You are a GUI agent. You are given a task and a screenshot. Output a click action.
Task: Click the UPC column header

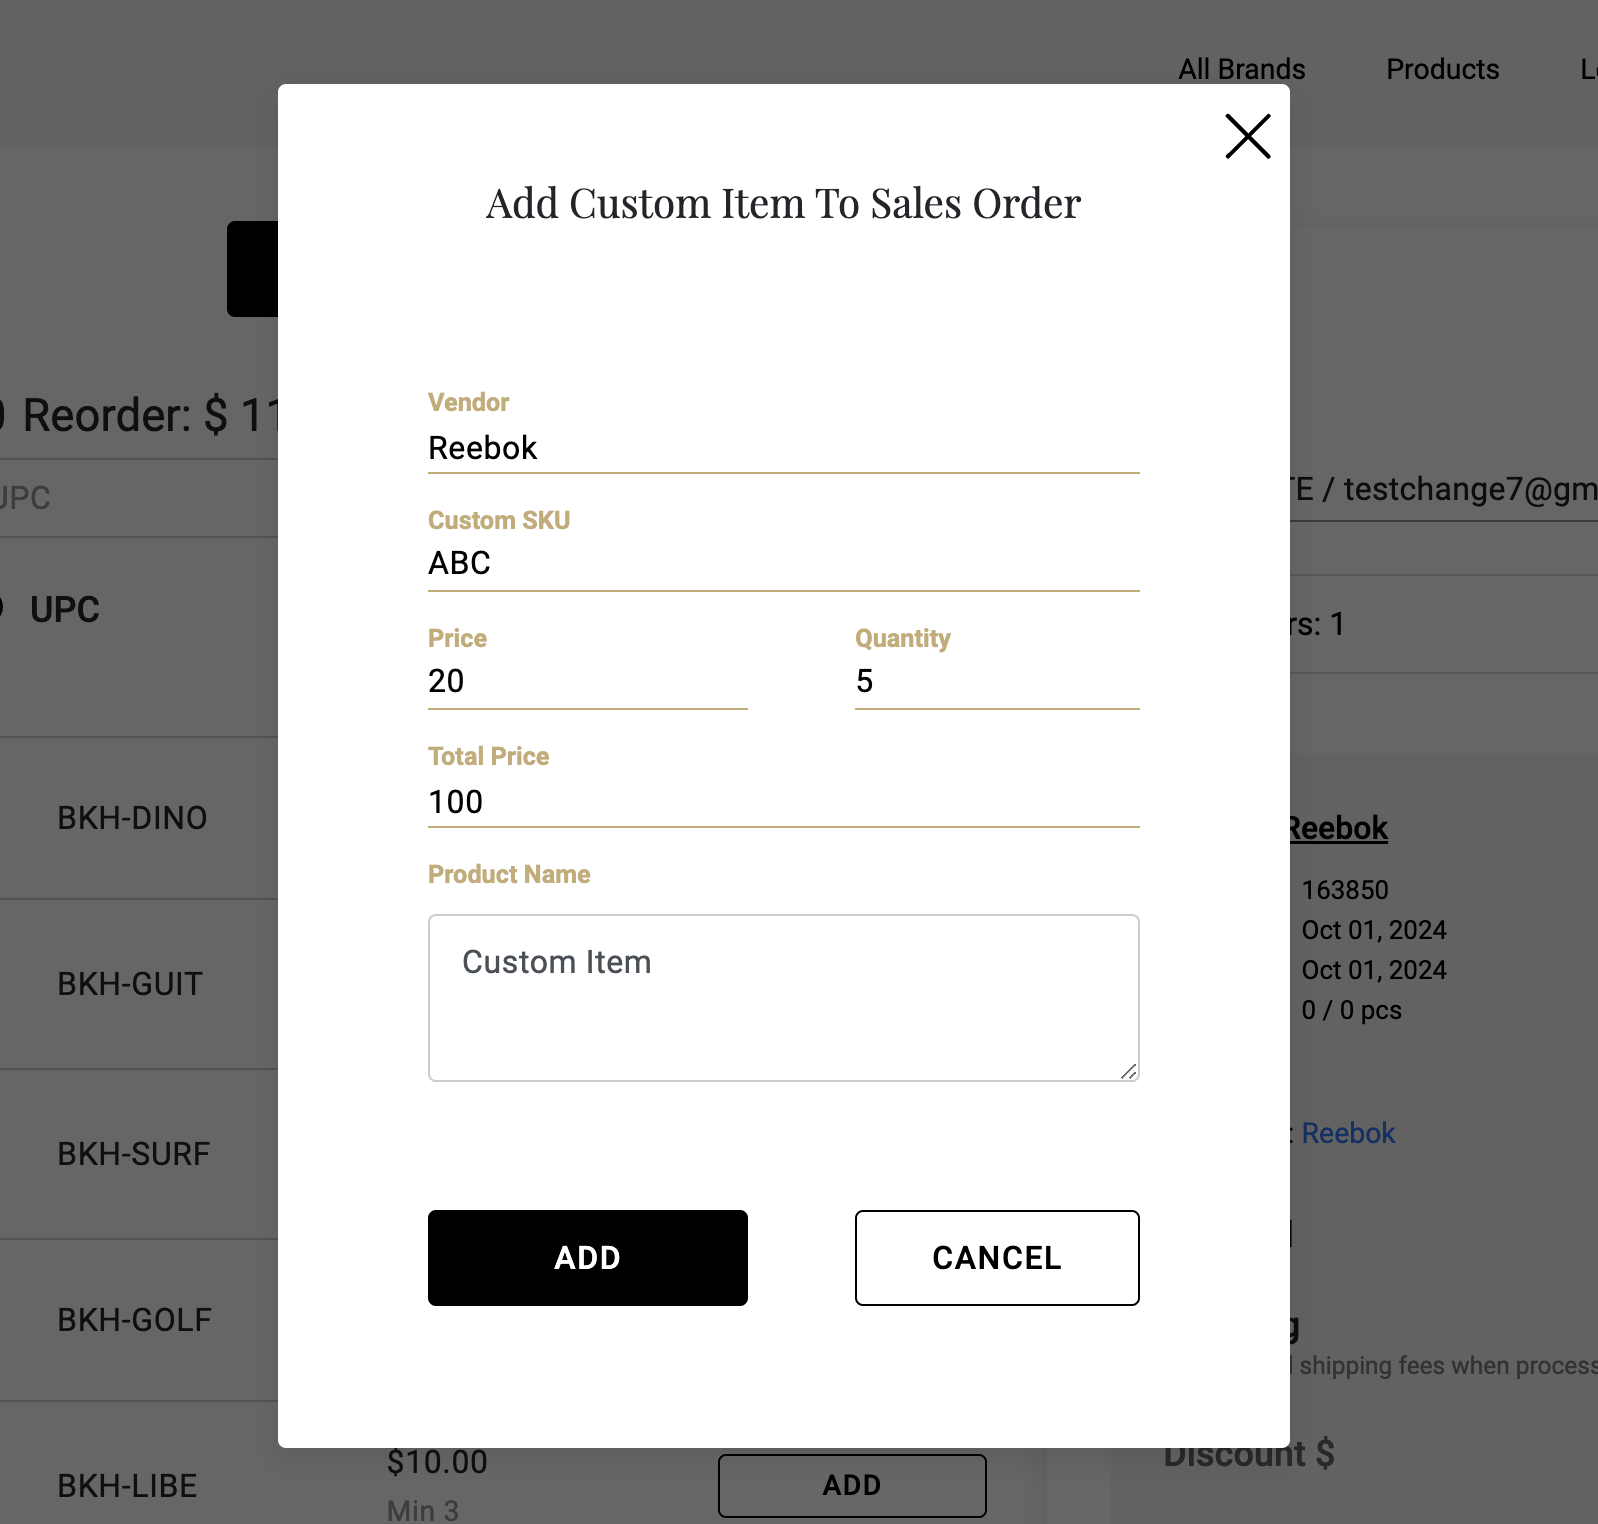[x=65, y=610]
